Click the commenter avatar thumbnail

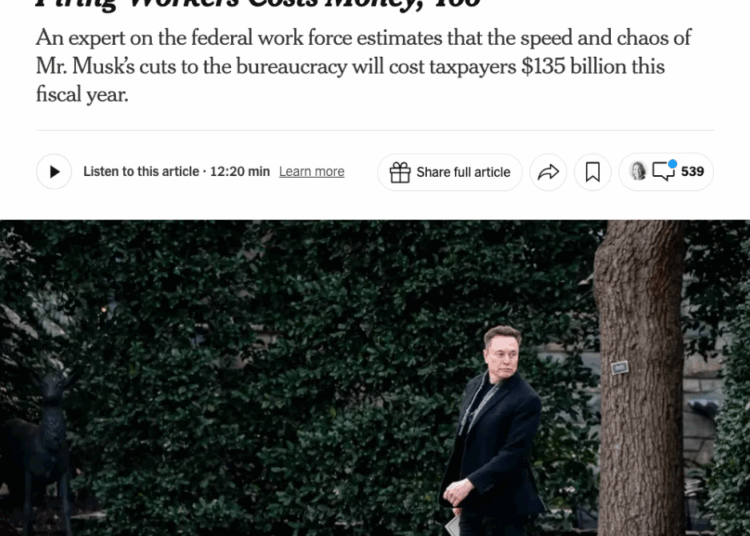(x=638, y=171)
